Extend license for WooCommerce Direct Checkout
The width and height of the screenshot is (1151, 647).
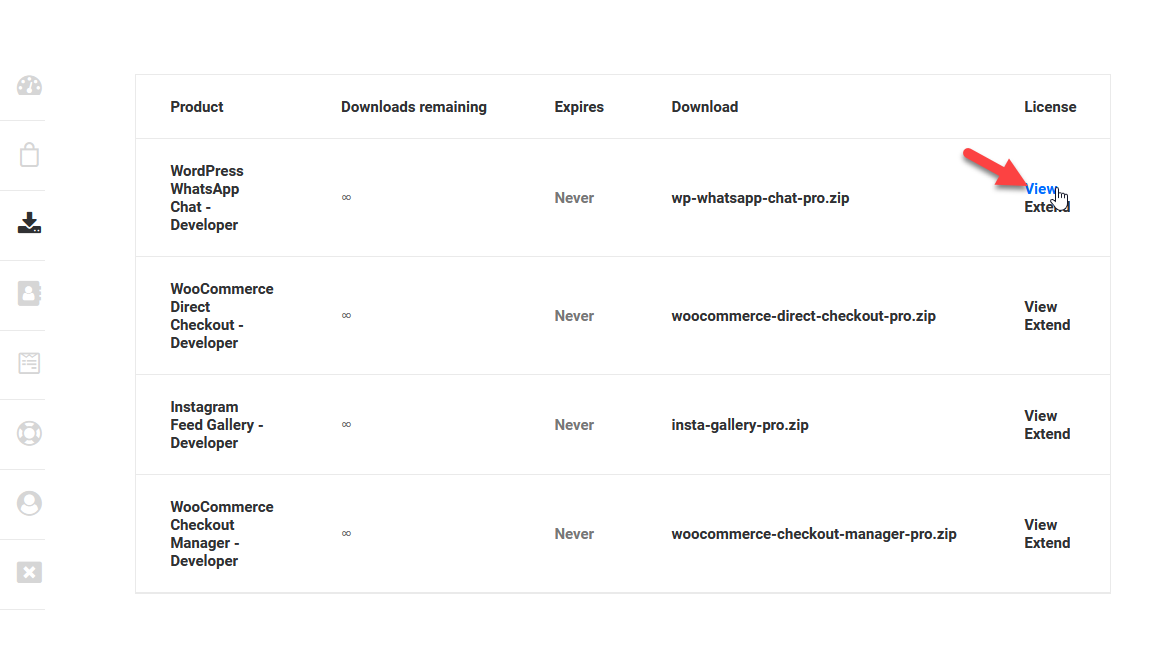[1047, 325]
